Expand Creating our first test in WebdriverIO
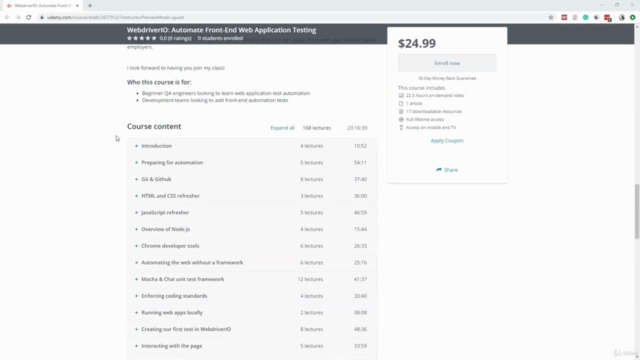The width and height of the screenshot is (640, 360). (x=252, y=329)
